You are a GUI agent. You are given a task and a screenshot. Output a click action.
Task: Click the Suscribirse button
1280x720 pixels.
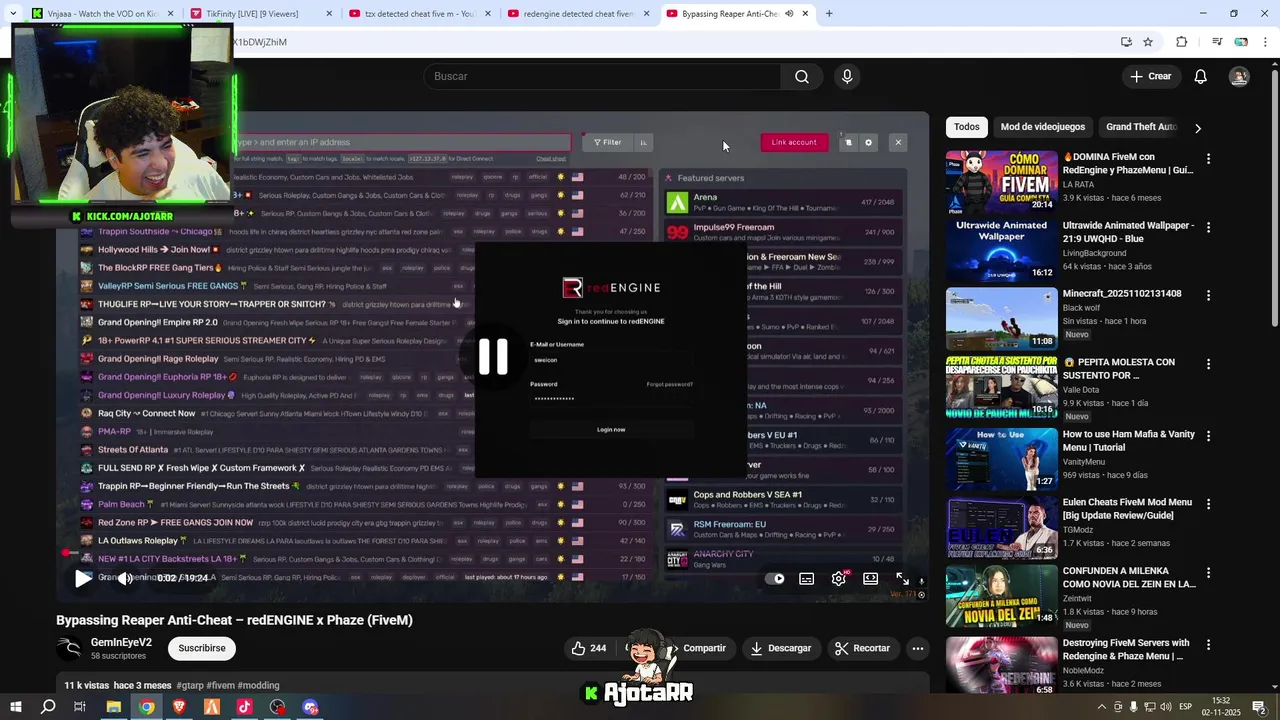coord(202,648)
